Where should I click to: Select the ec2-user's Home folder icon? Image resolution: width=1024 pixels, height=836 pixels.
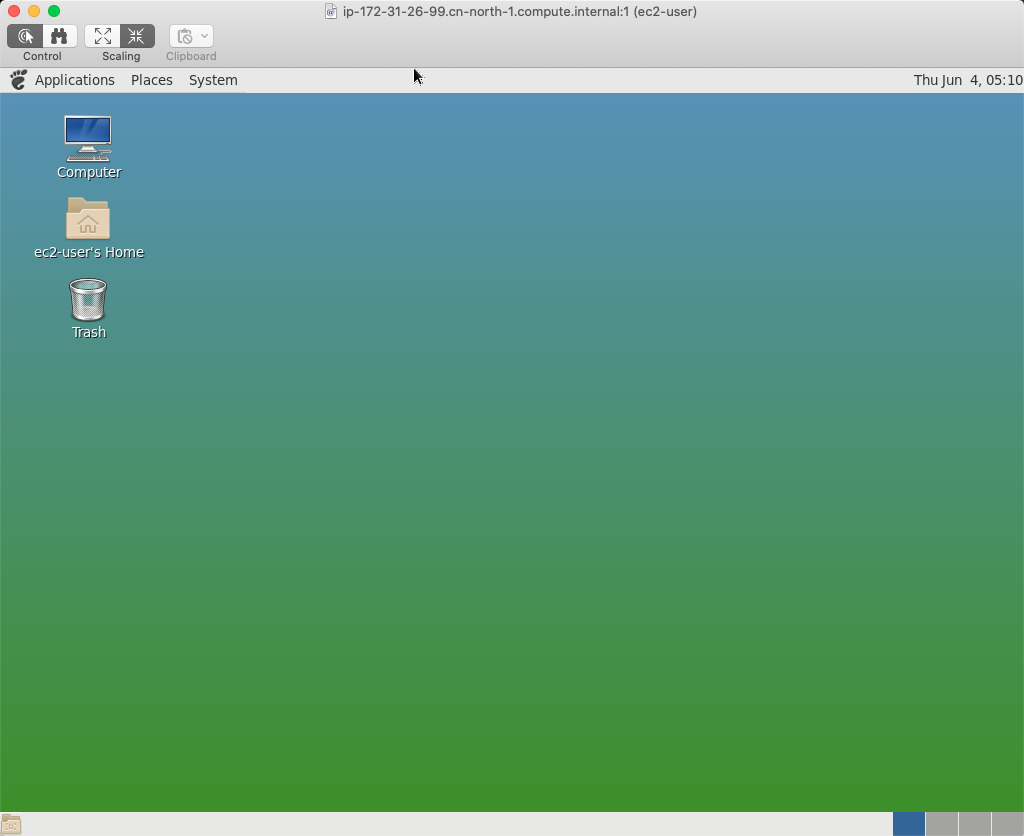pos(88,219)
